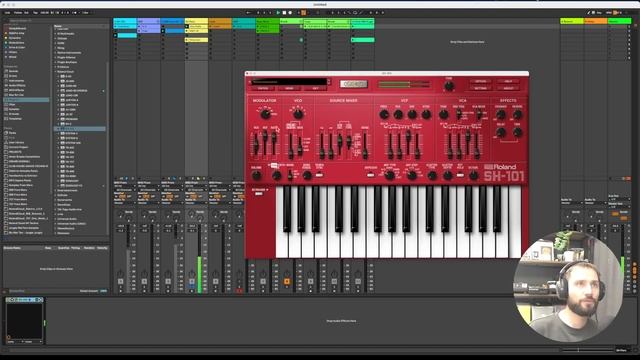
Task: Flip the portamento mode switch on SH-101
Action: click(x=290, y=176)
